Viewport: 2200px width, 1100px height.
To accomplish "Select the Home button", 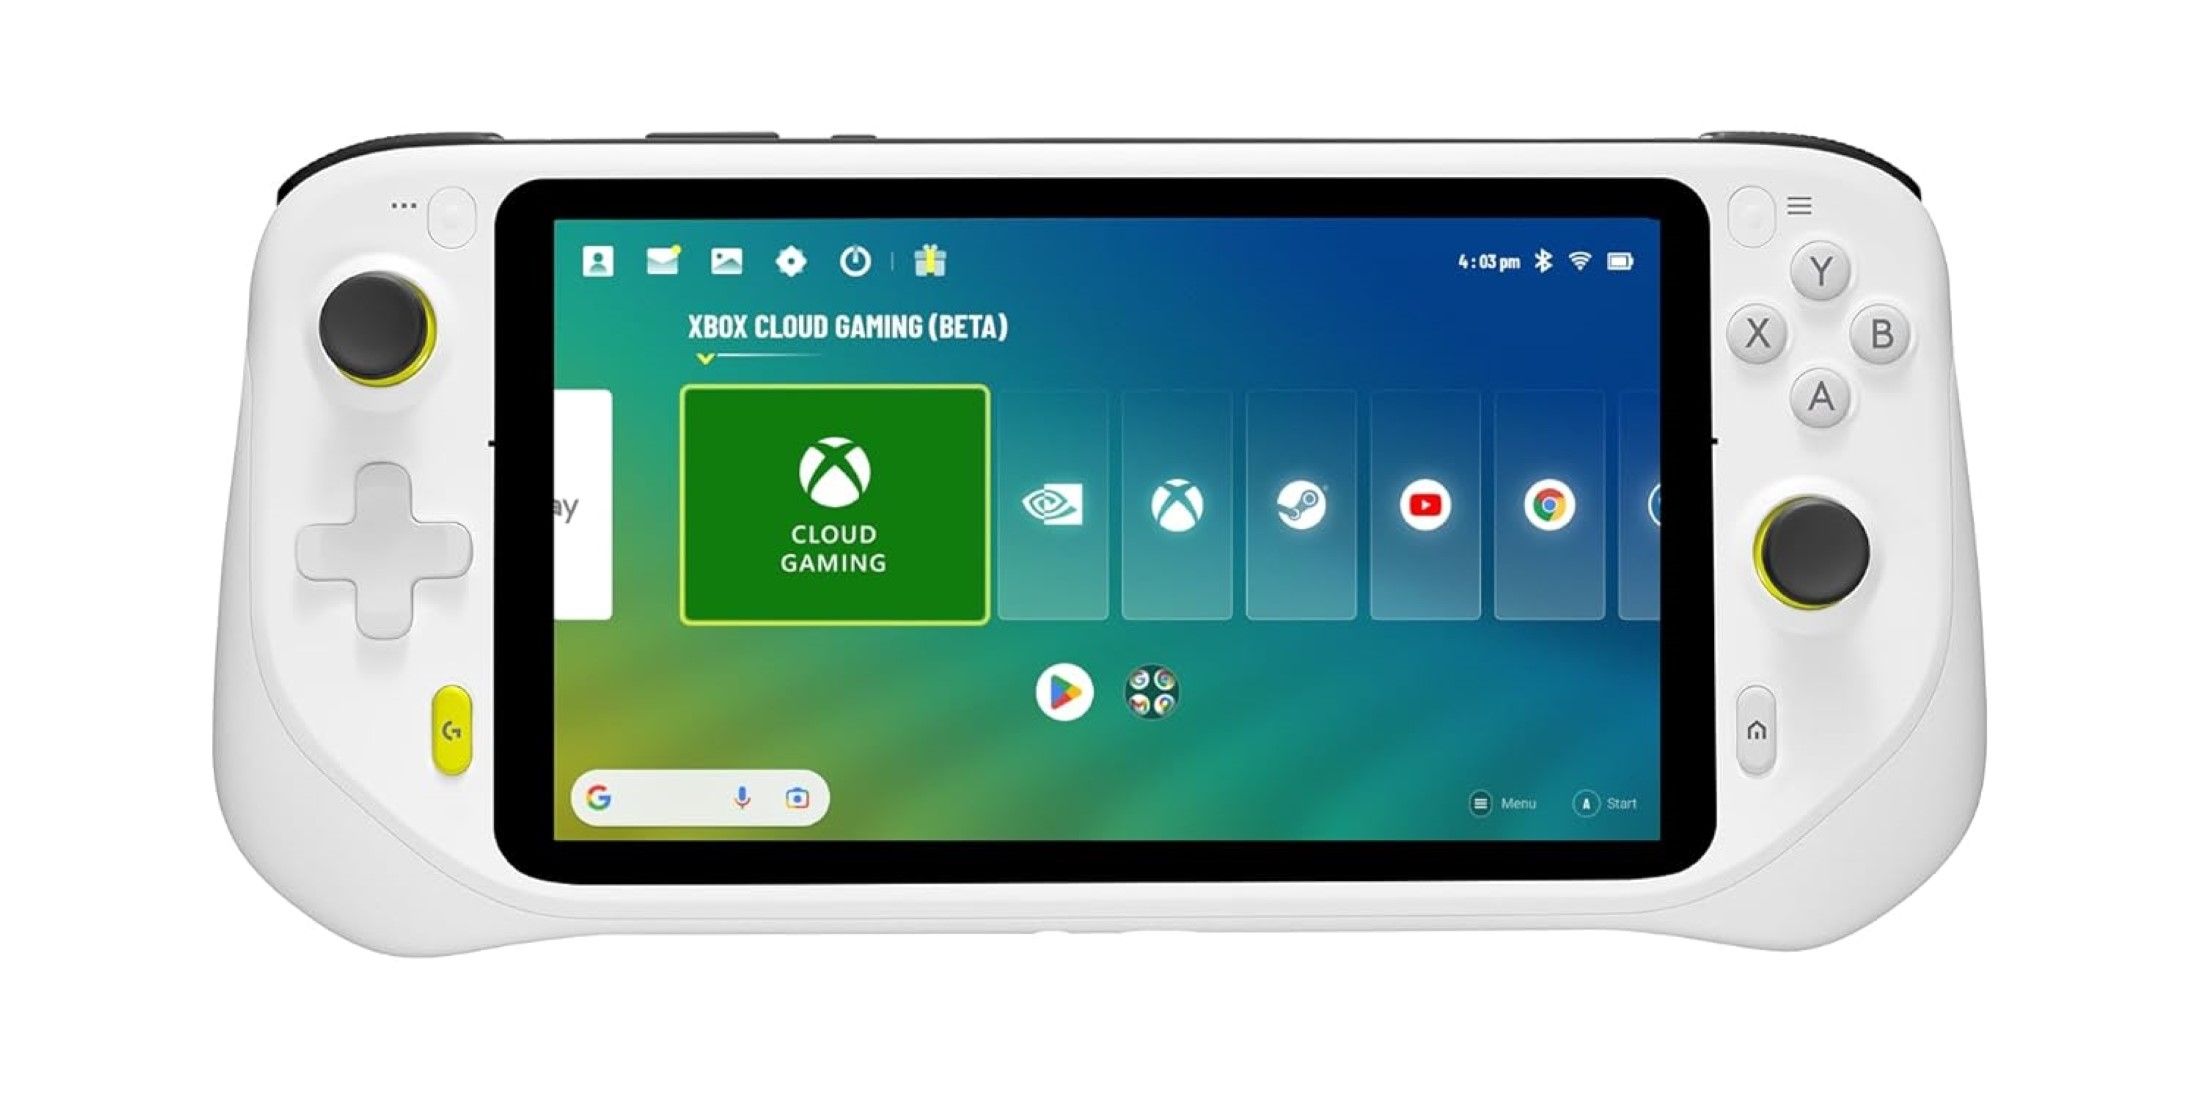I will pos(1757,730).
